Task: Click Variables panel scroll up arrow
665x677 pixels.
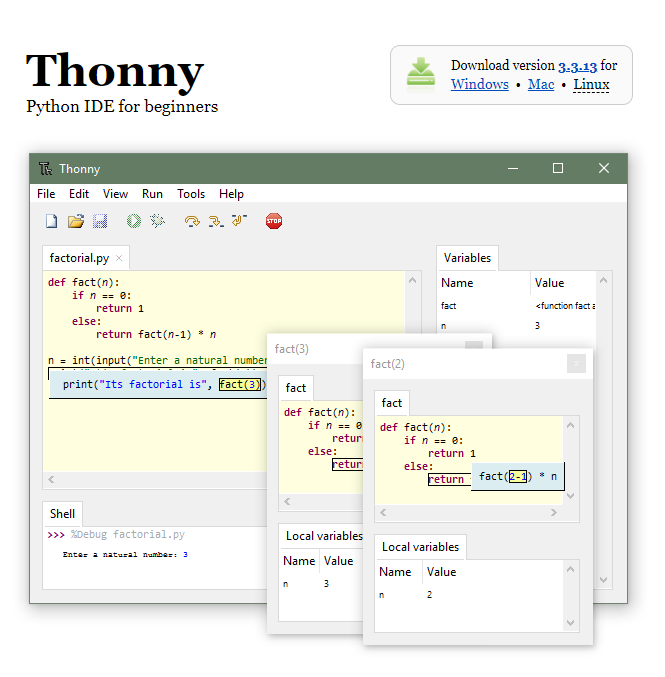Action: point(604,280)
